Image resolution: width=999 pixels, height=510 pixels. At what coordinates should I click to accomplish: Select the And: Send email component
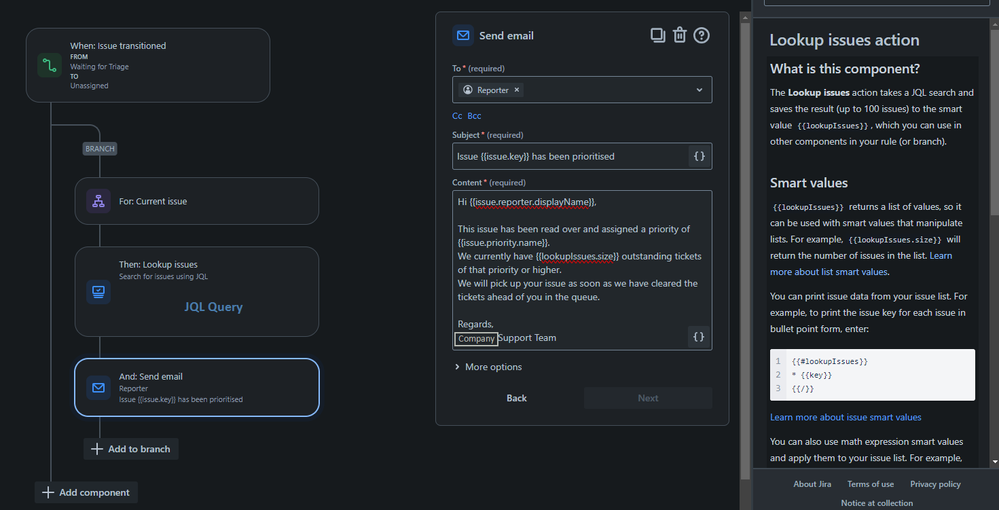(x=197, y=388)
